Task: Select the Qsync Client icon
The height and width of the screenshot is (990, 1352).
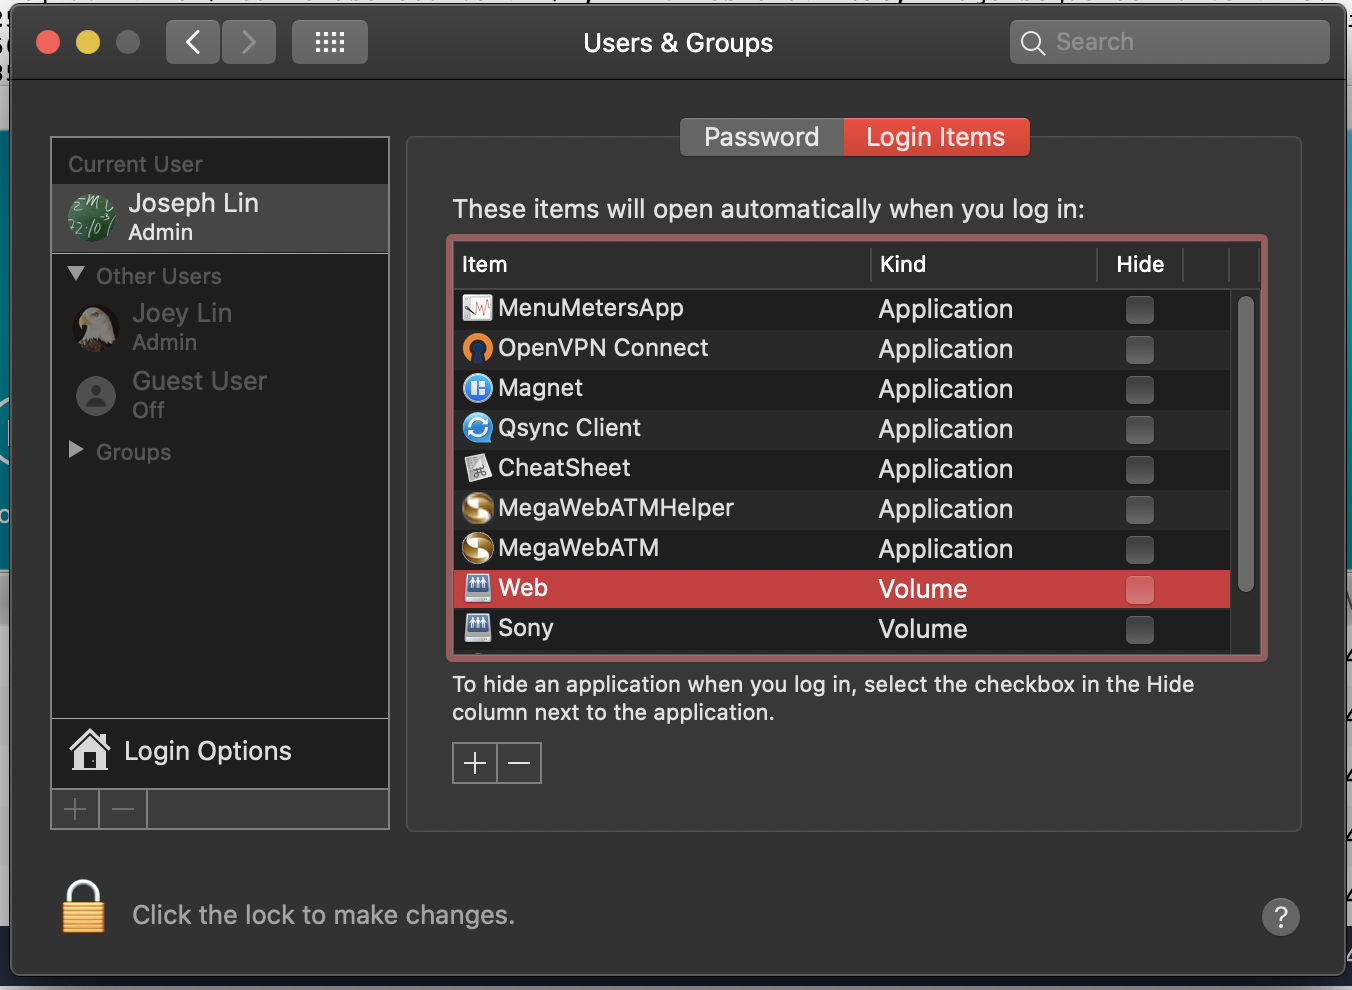Action: pyautogui.click(x=477, y=428)
